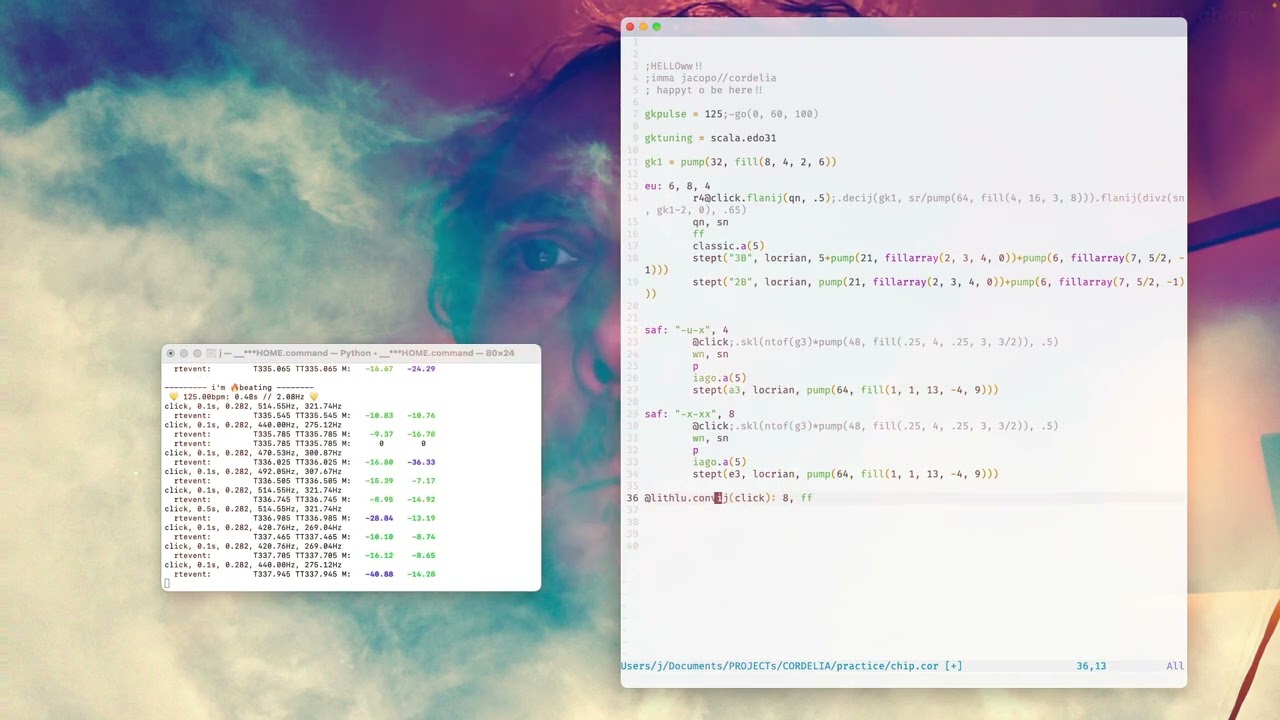Click the highlighted line number 36

[632, 498]
